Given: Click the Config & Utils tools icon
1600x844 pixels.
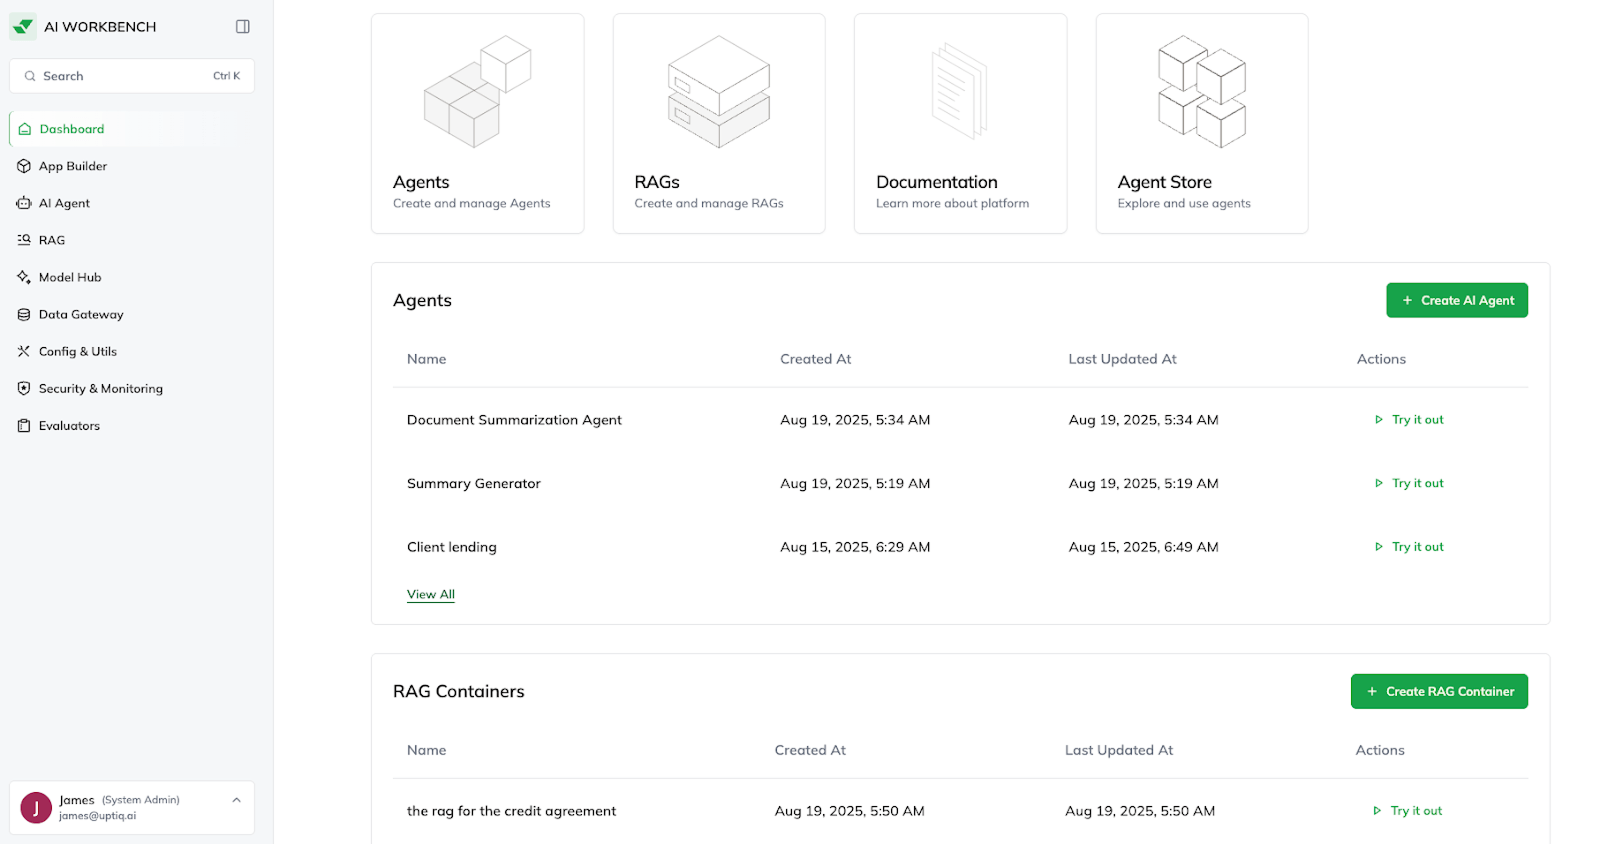Looking at the screenshot, I should coord(24,351).
